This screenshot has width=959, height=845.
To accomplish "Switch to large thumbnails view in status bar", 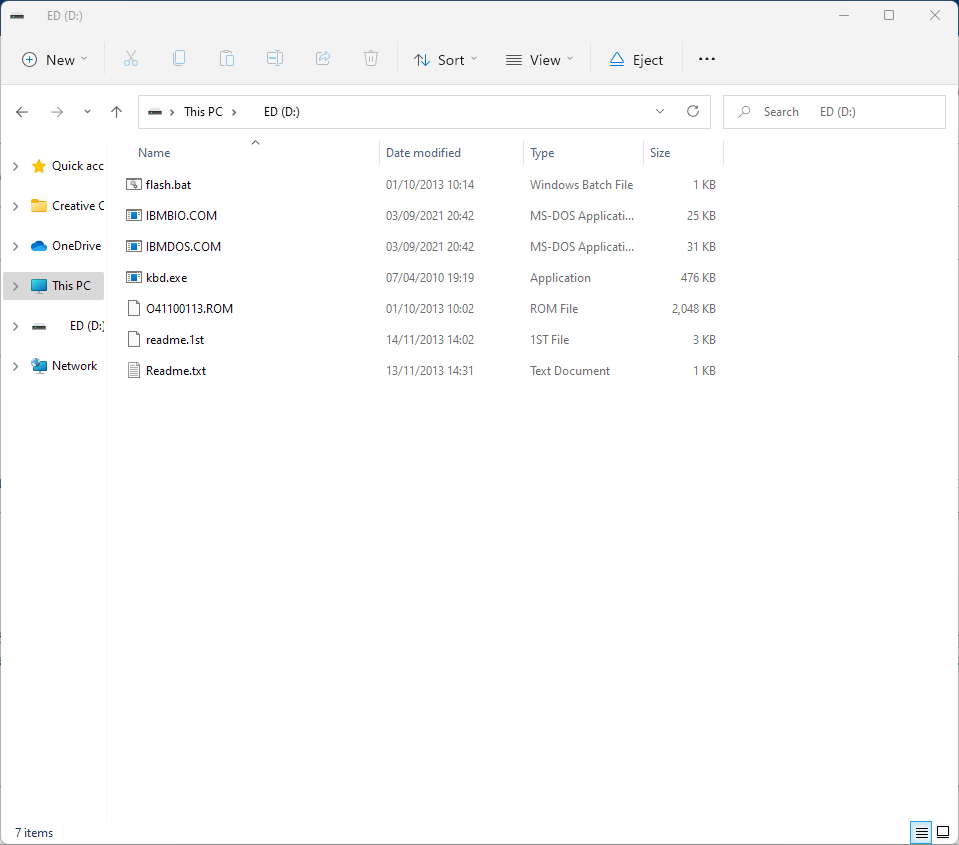I will click(x=942, y=832).
